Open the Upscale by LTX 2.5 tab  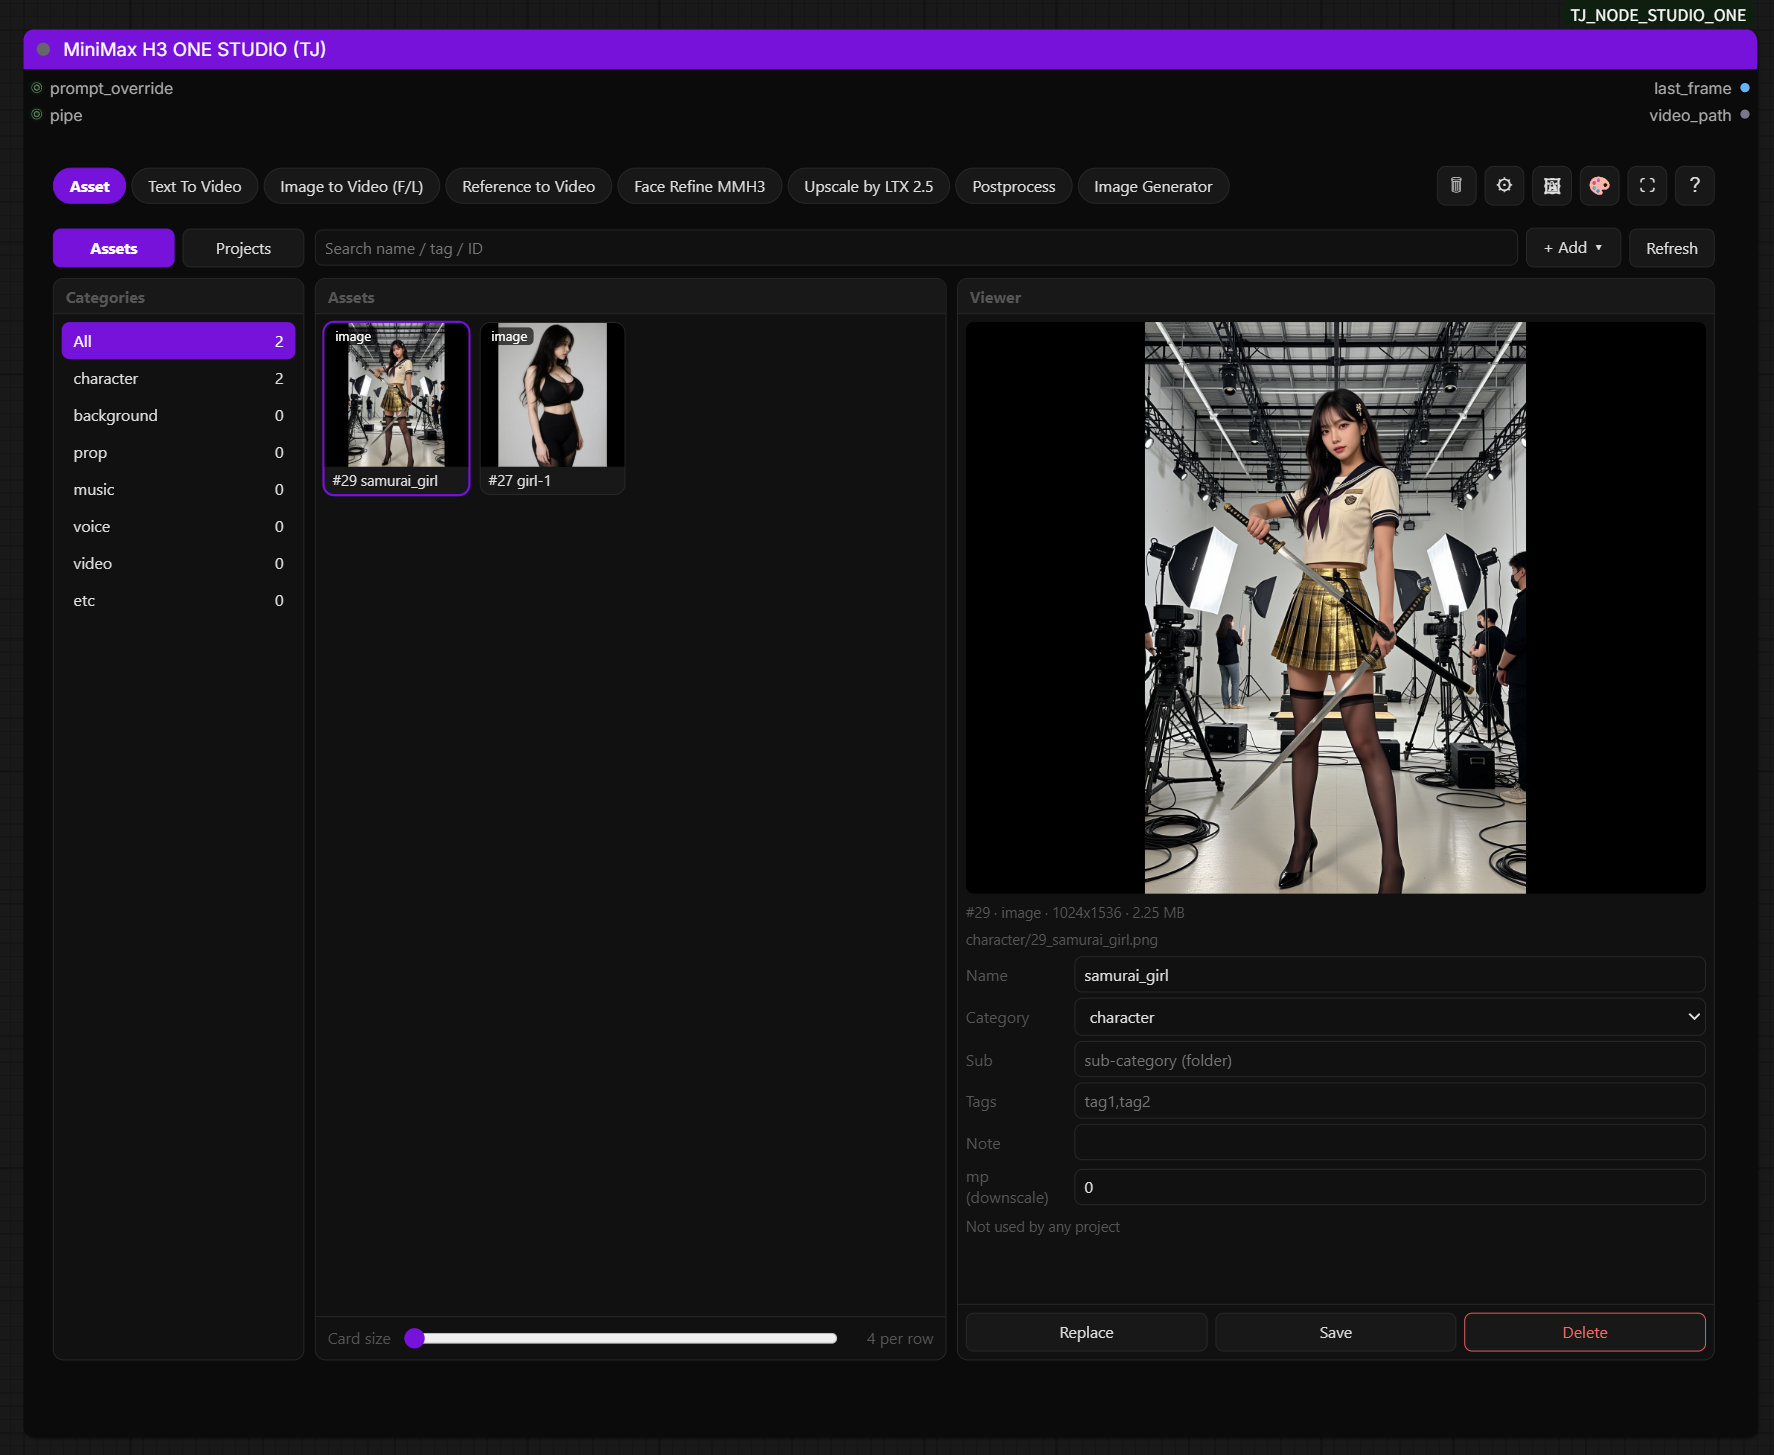point(869,186)
